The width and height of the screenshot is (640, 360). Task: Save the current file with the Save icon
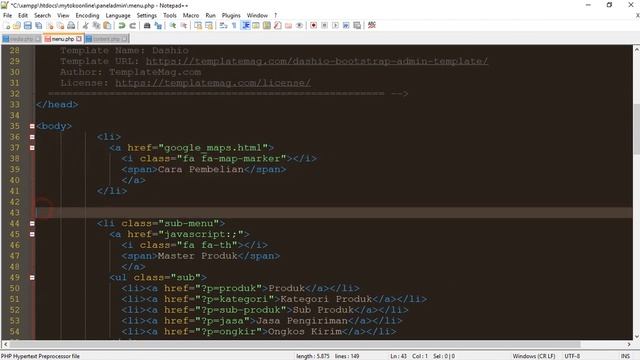pyautogui.click(x=28, y=25)
